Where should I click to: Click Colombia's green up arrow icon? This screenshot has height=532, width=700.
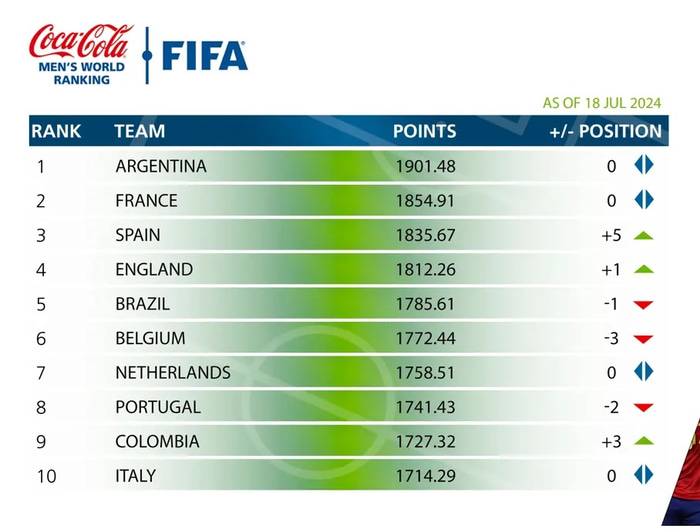tap(643, 441)
